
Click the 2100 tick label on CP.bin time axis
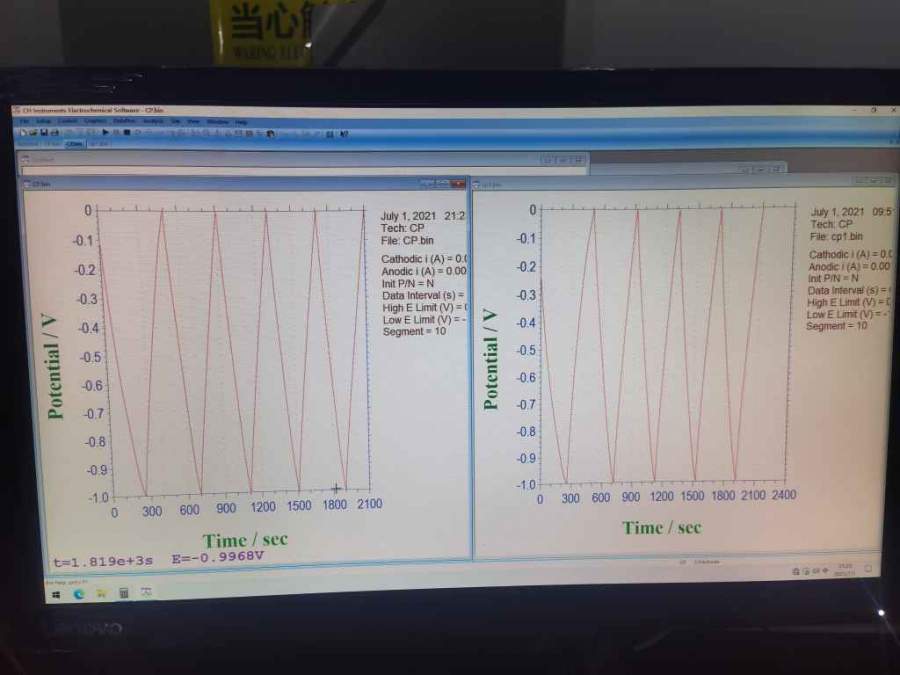coord(370,503)
